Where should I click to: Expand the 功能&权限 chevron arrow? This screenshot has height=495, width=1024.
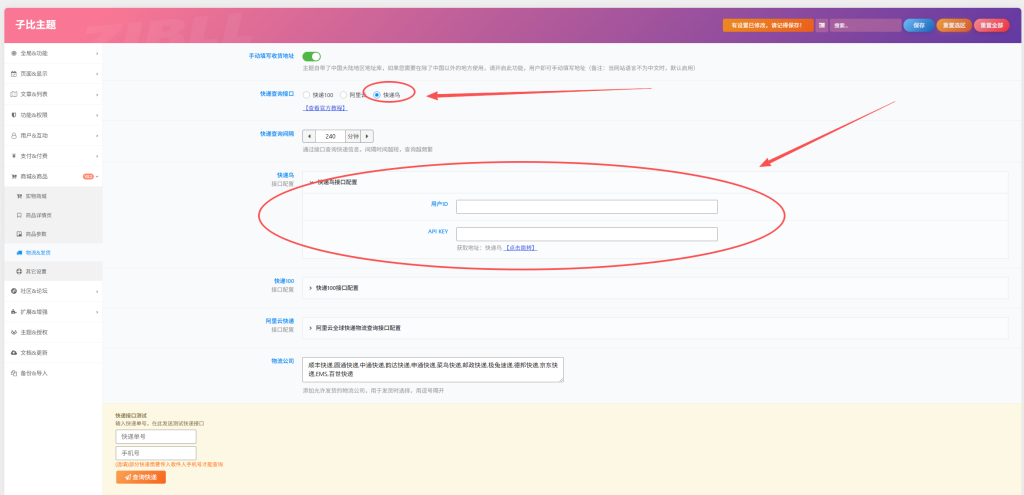(97, 115)
